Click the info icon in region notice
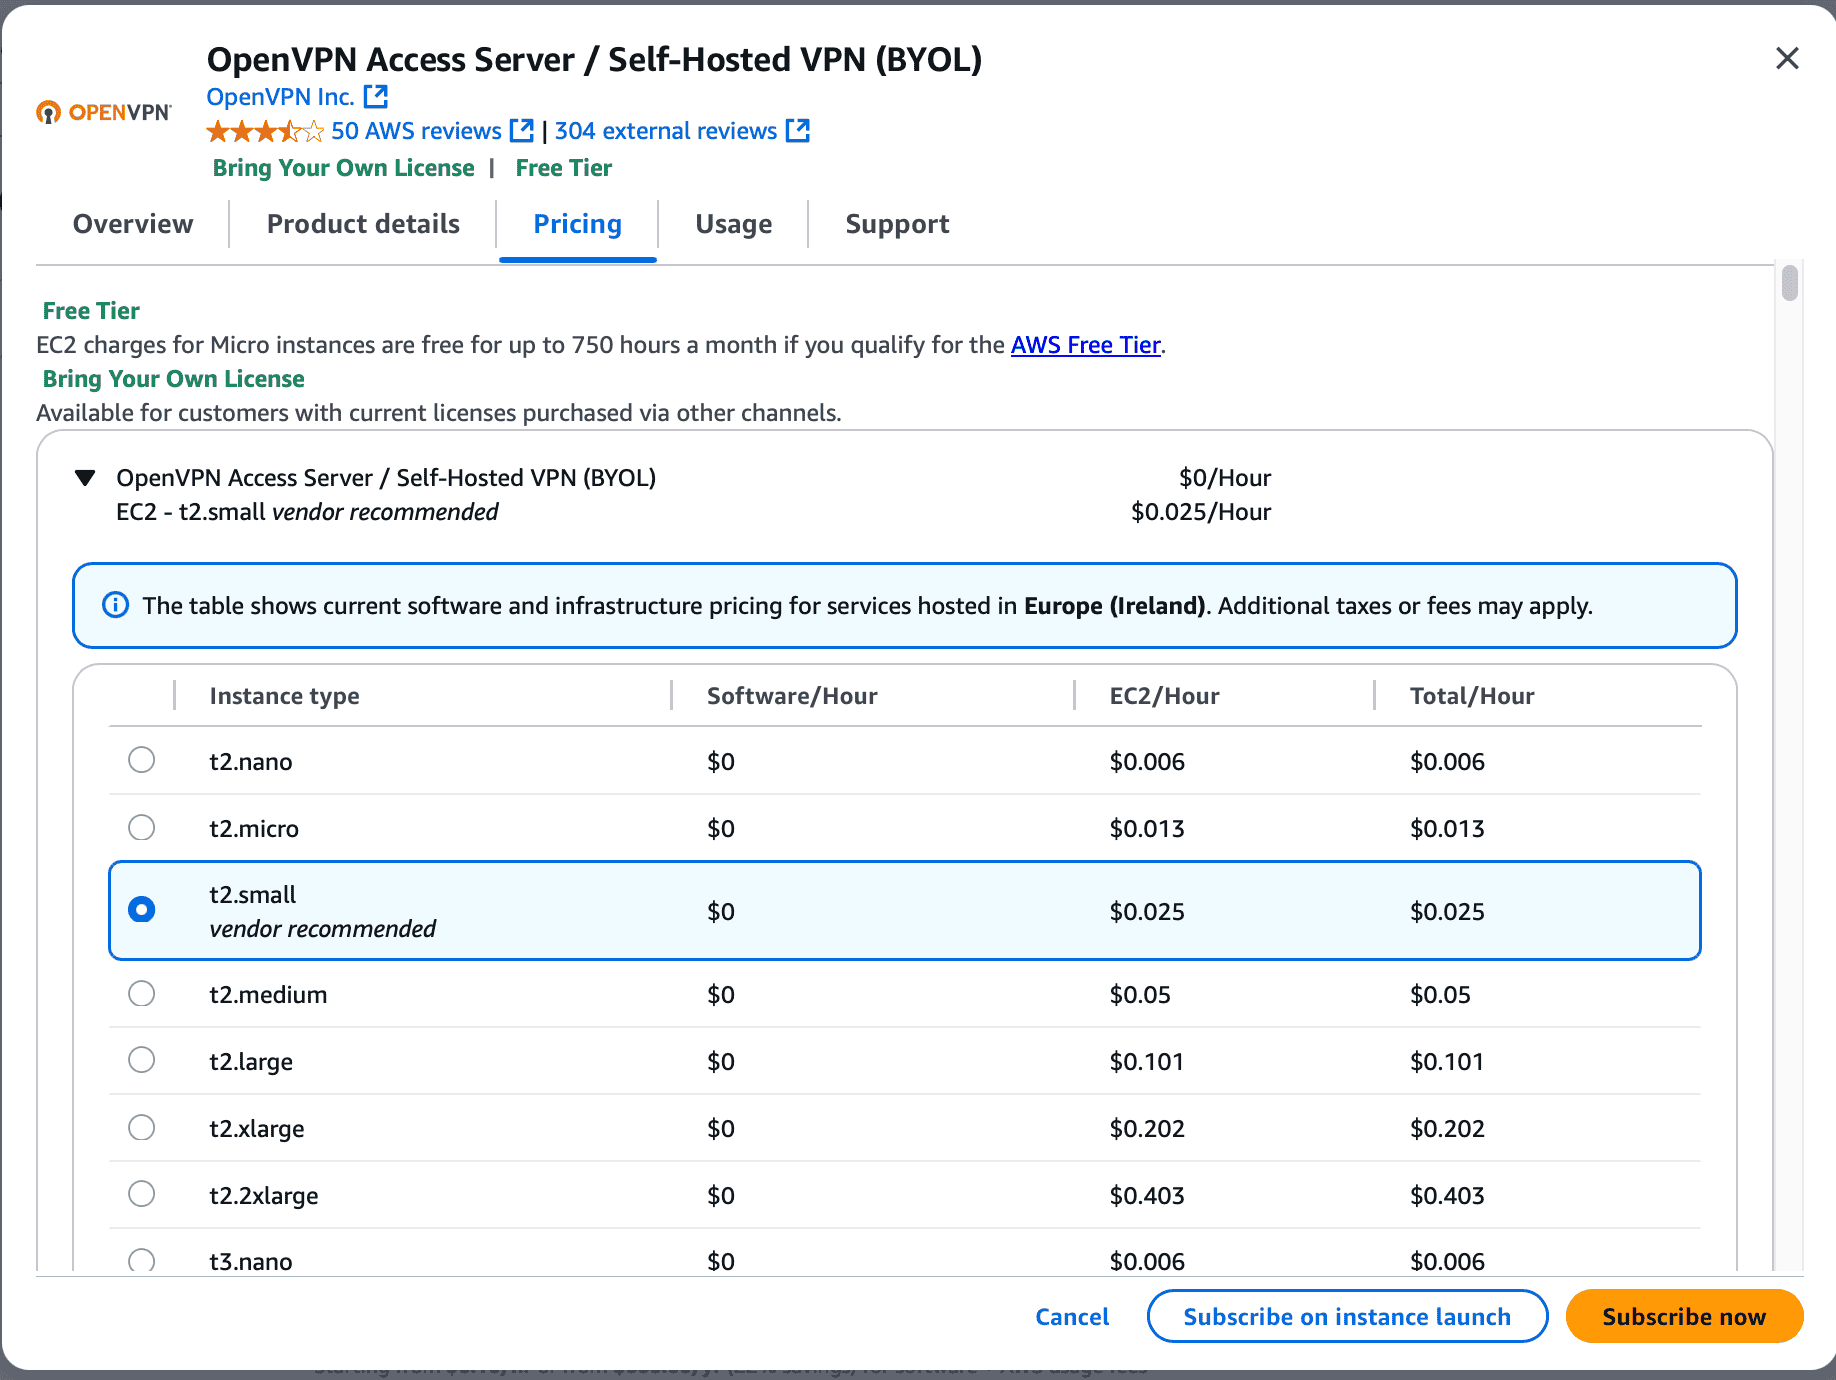The height and width of the screenshot is (1380, 1836). click(116, 606)
